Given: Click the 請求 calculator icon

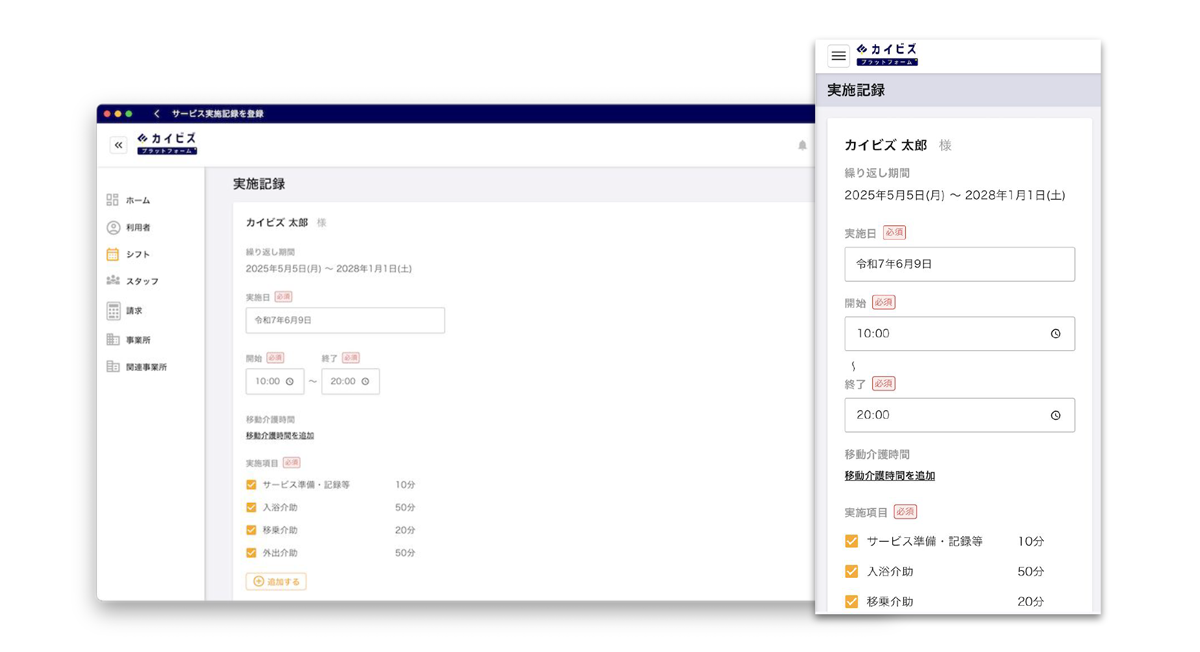Looking at the screenshot, I should [x=113, y=310].
